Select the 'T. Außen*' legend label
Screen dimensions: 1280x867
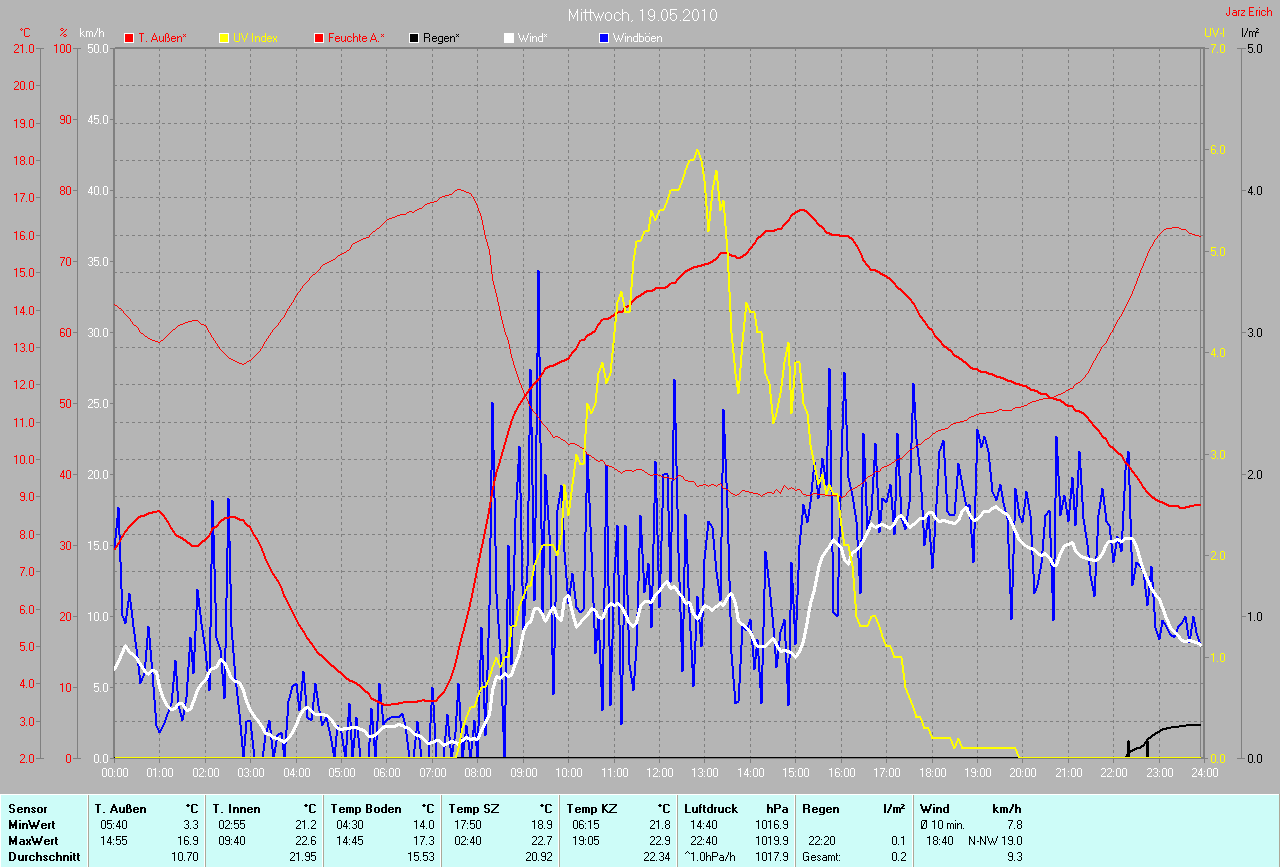point(162,38)
